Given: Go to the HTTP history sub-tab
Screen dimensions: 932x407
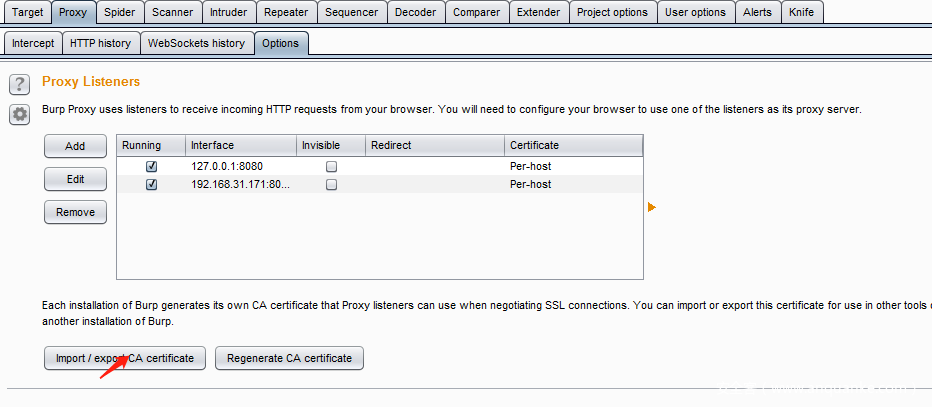Looking at the screenshot, I should tap(100, 43).
